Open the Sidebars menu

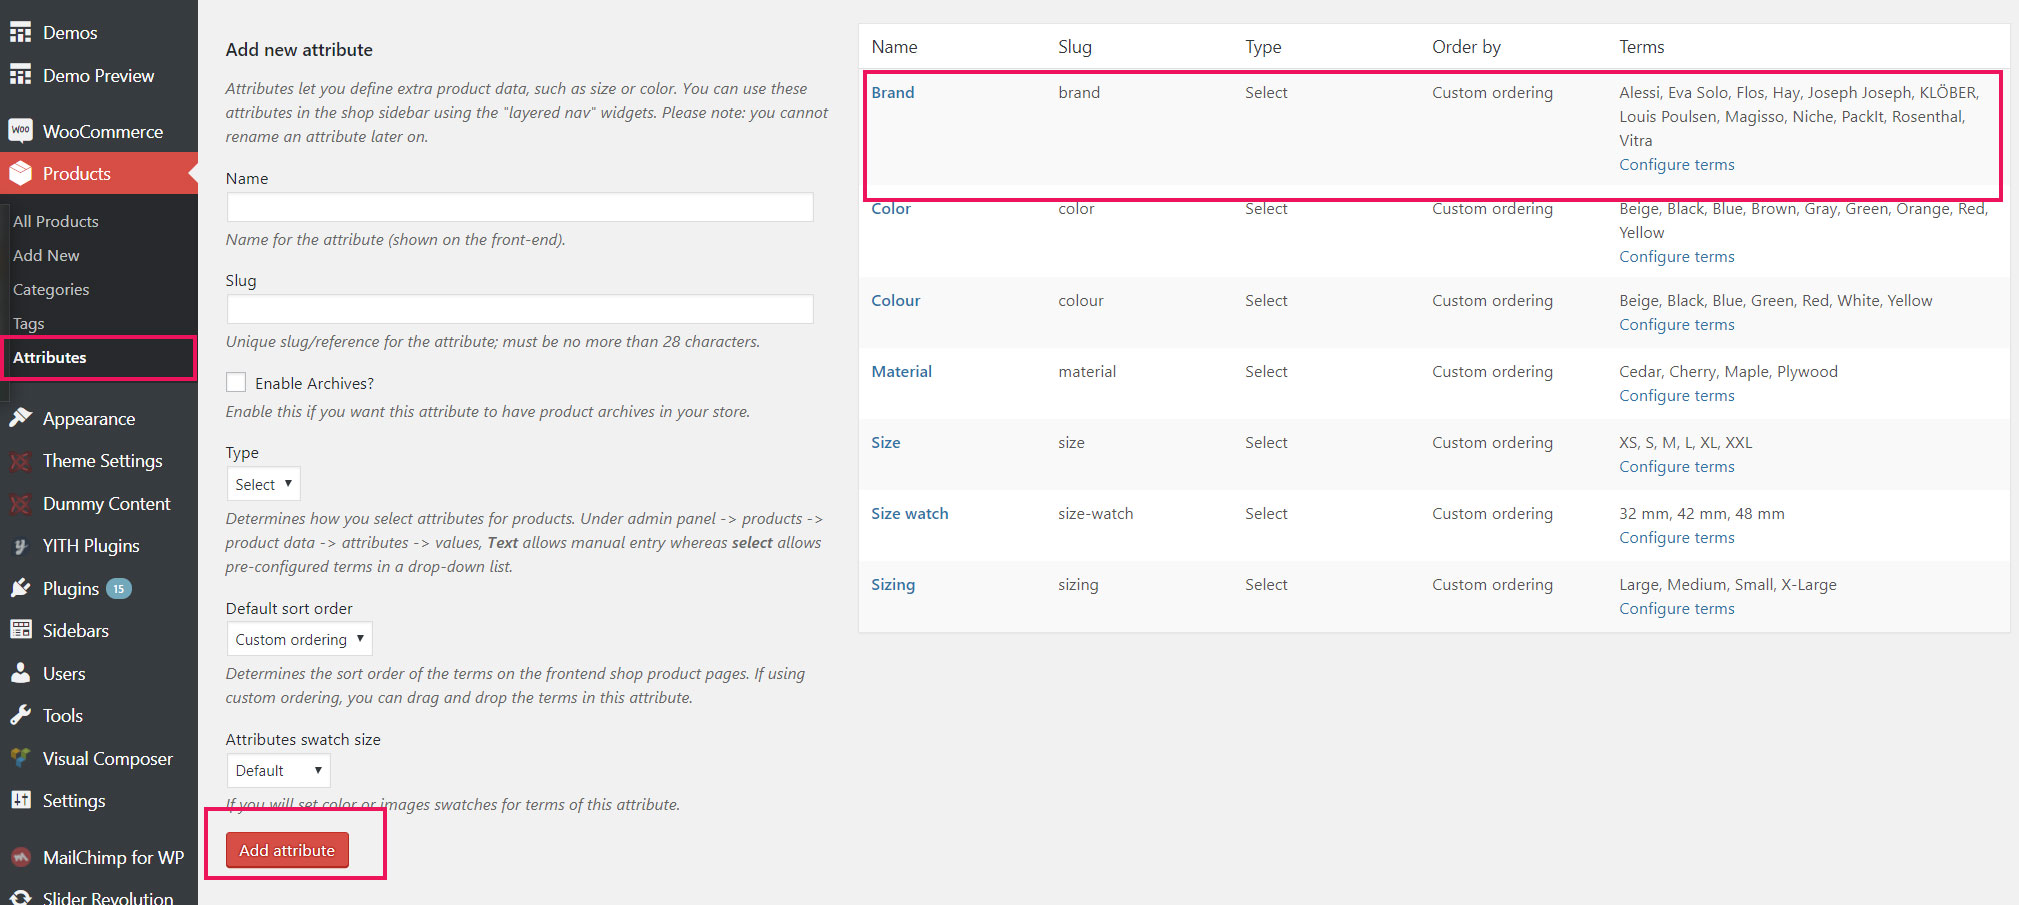point(76,630)
